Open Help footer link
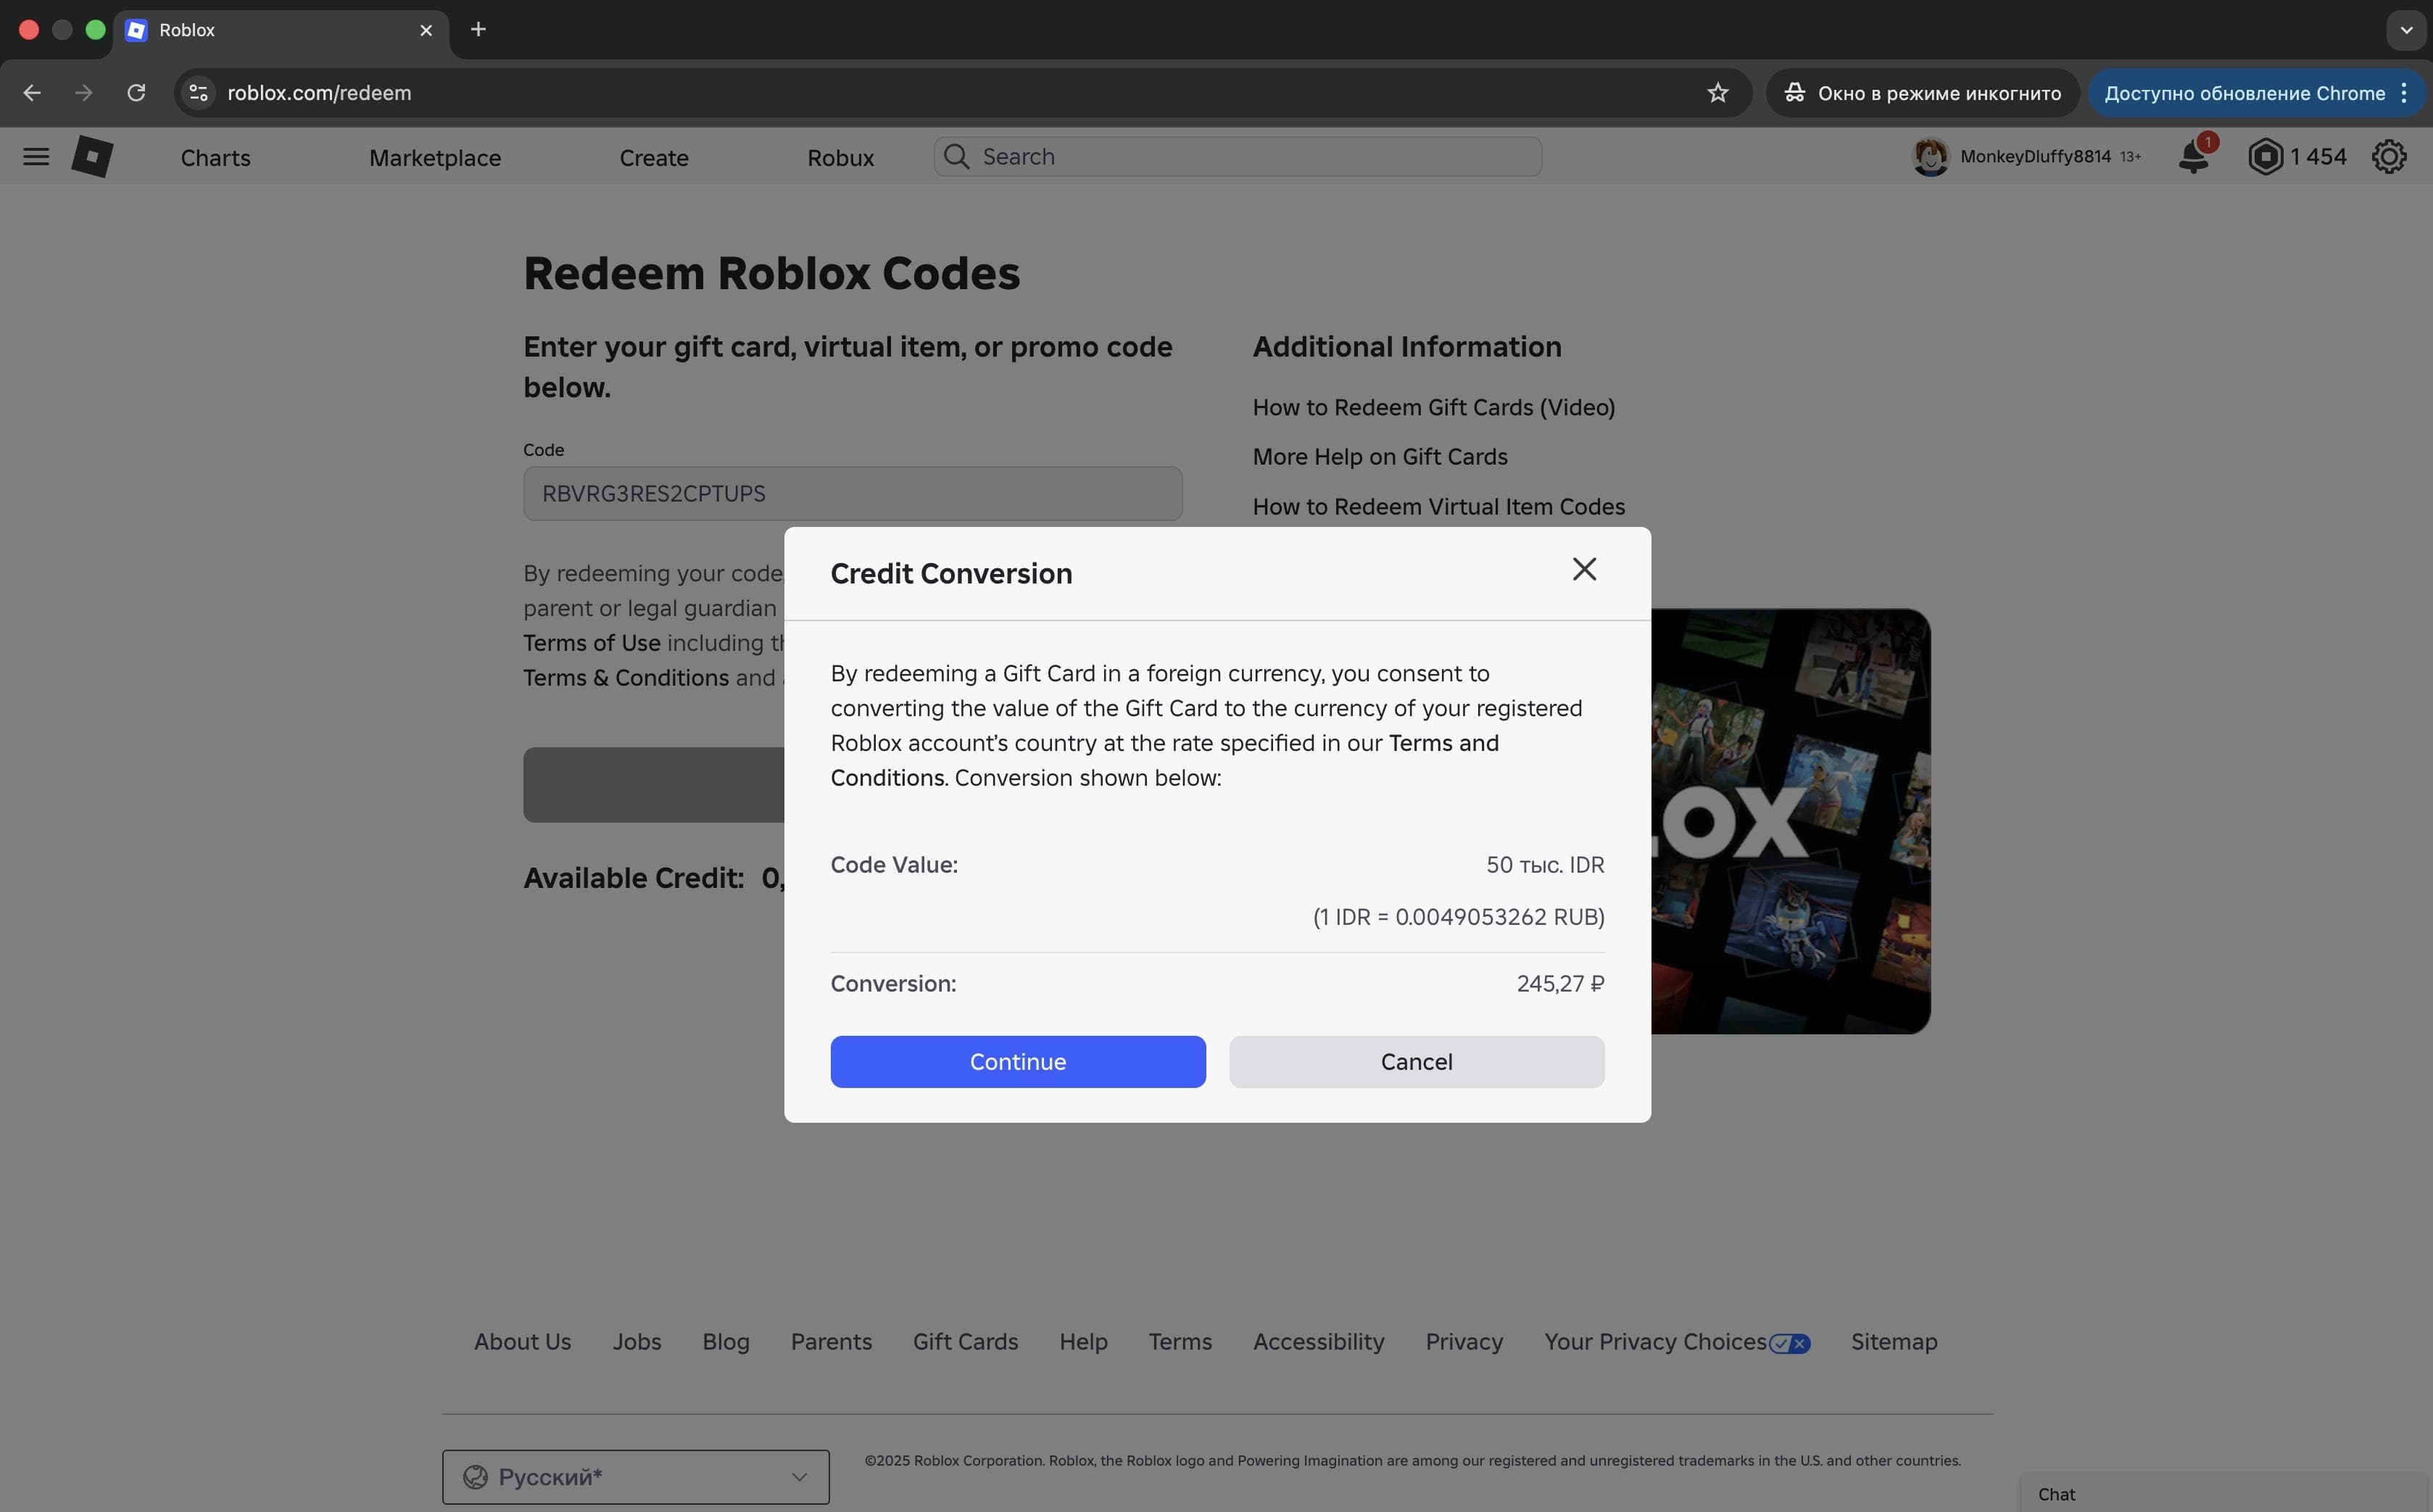2433x1512 pixels. pyautogui.click(x=1084, y=1342)
